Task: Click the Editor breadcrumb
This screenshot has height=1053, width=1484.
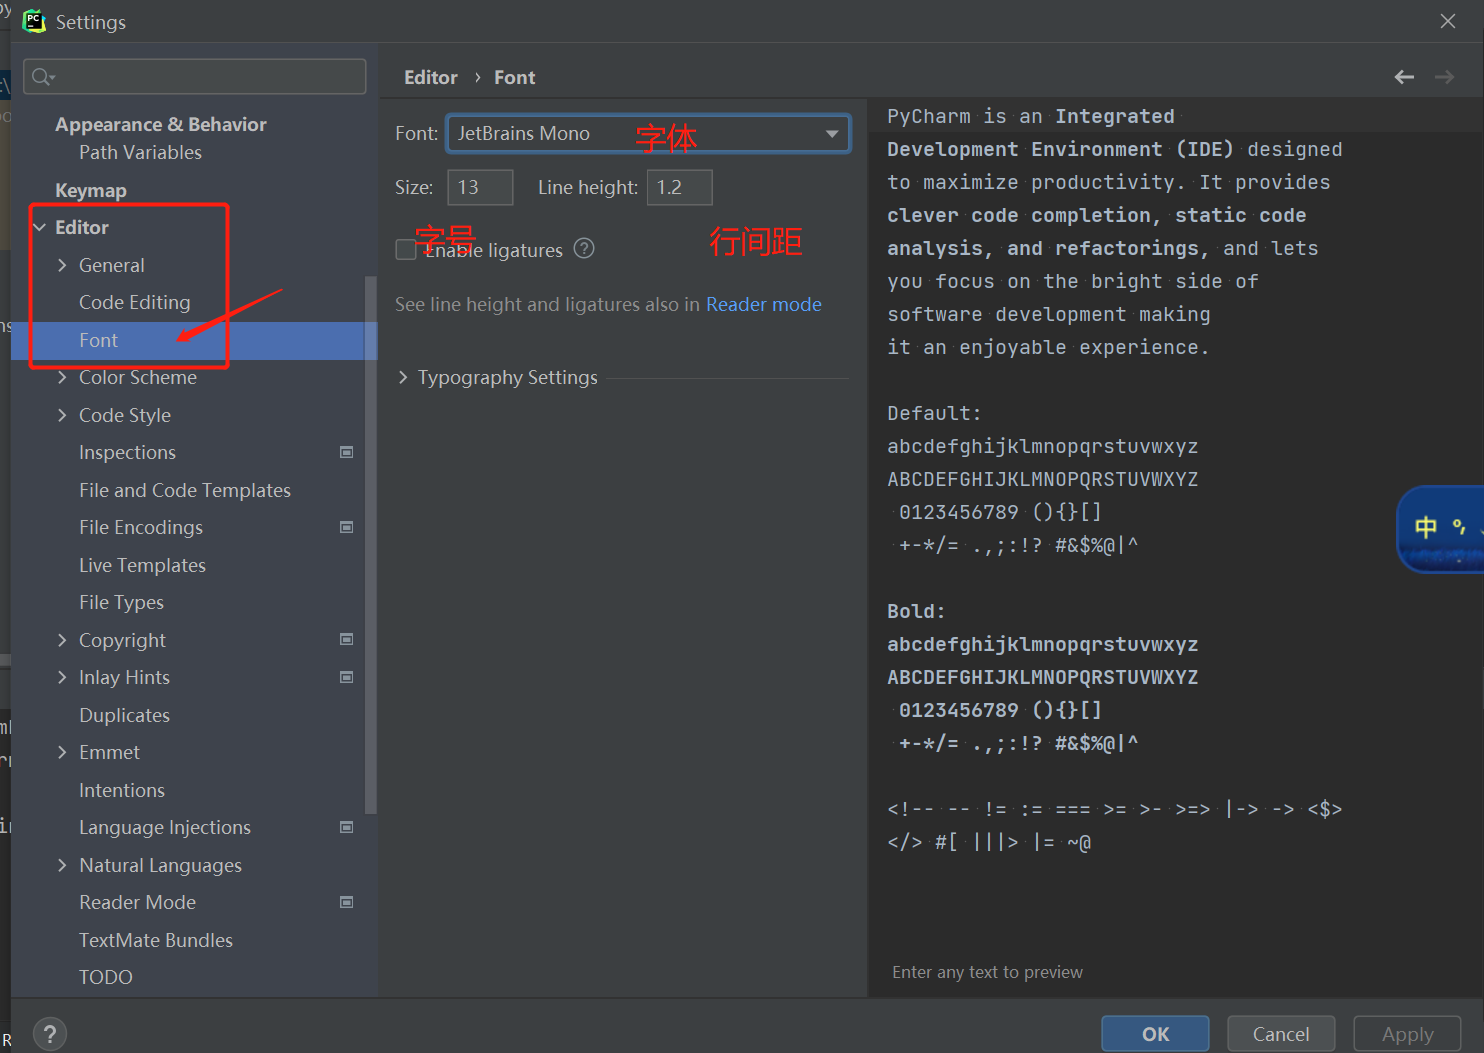Action: tap(431, 77)
